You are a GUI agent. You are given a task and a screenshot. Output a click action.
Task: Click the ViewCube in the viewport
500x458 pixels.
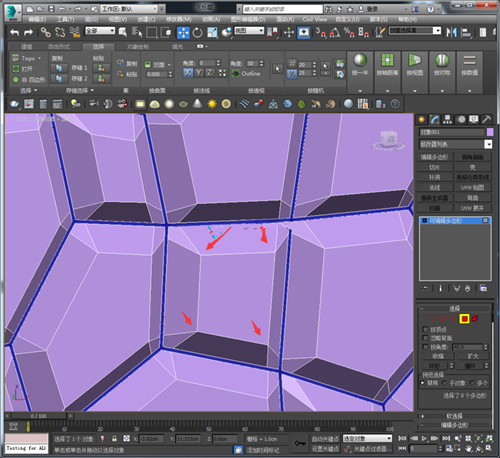(388, 140)
